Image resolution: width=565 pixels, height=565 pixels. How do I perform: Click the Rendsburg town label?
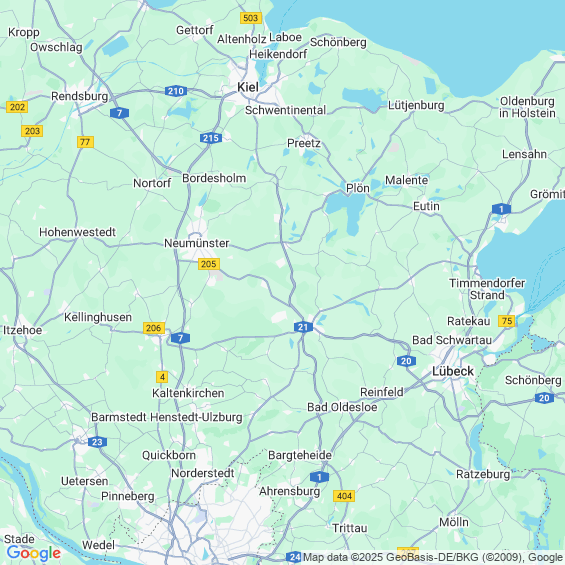click(x=79, y=96)
